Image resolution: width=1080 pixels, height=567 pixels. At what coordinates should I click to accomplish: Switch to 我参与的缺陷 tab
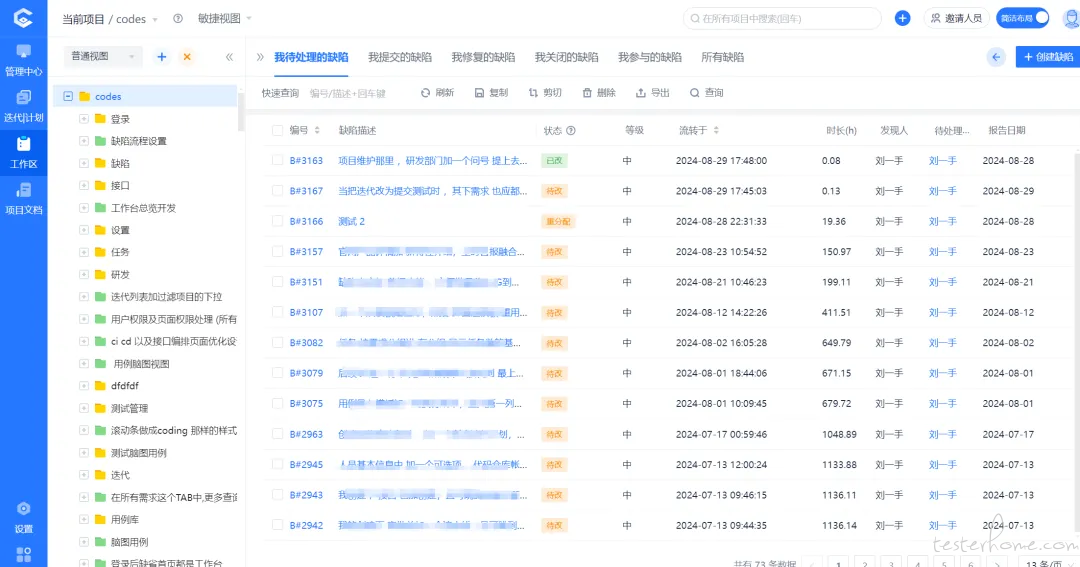650,57
